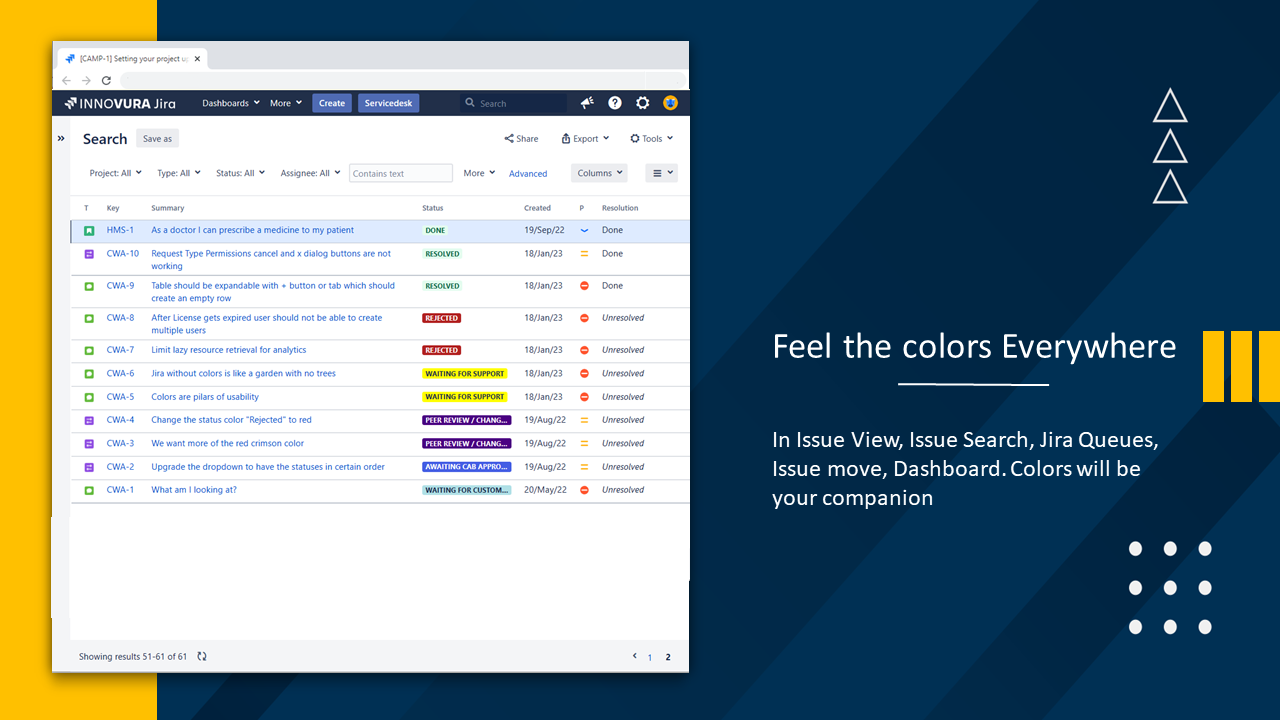The image size is (1280, 720).
Task: Click the browser forward arrow
Action: 86,80
